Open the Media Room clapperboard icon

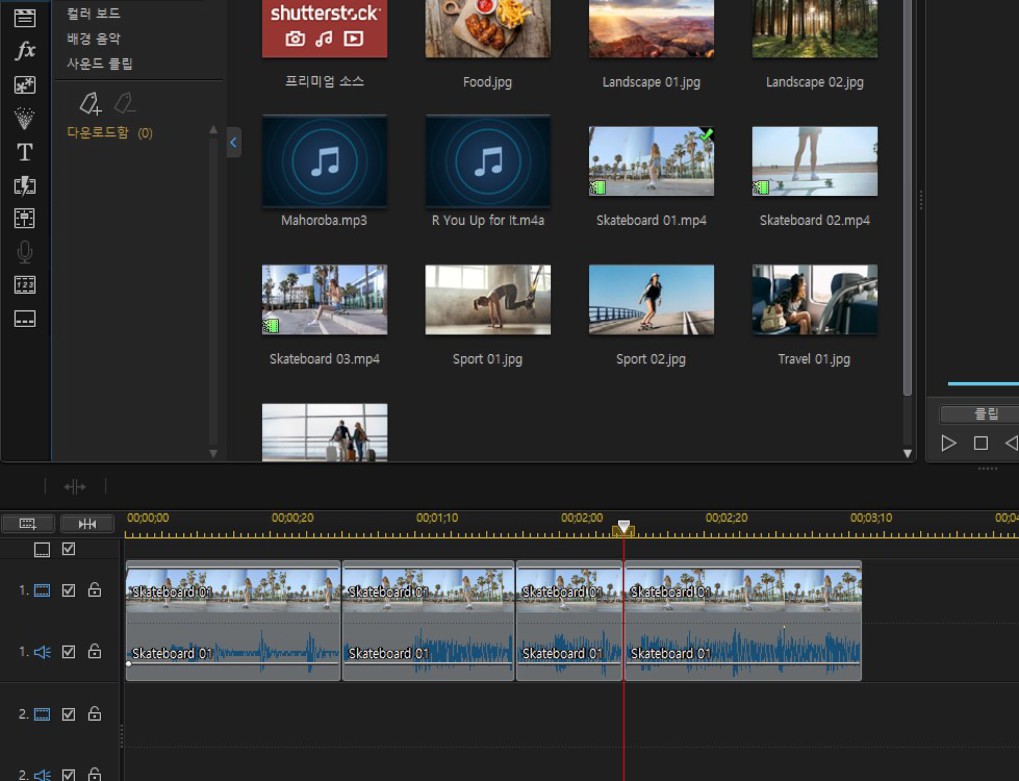25,18
